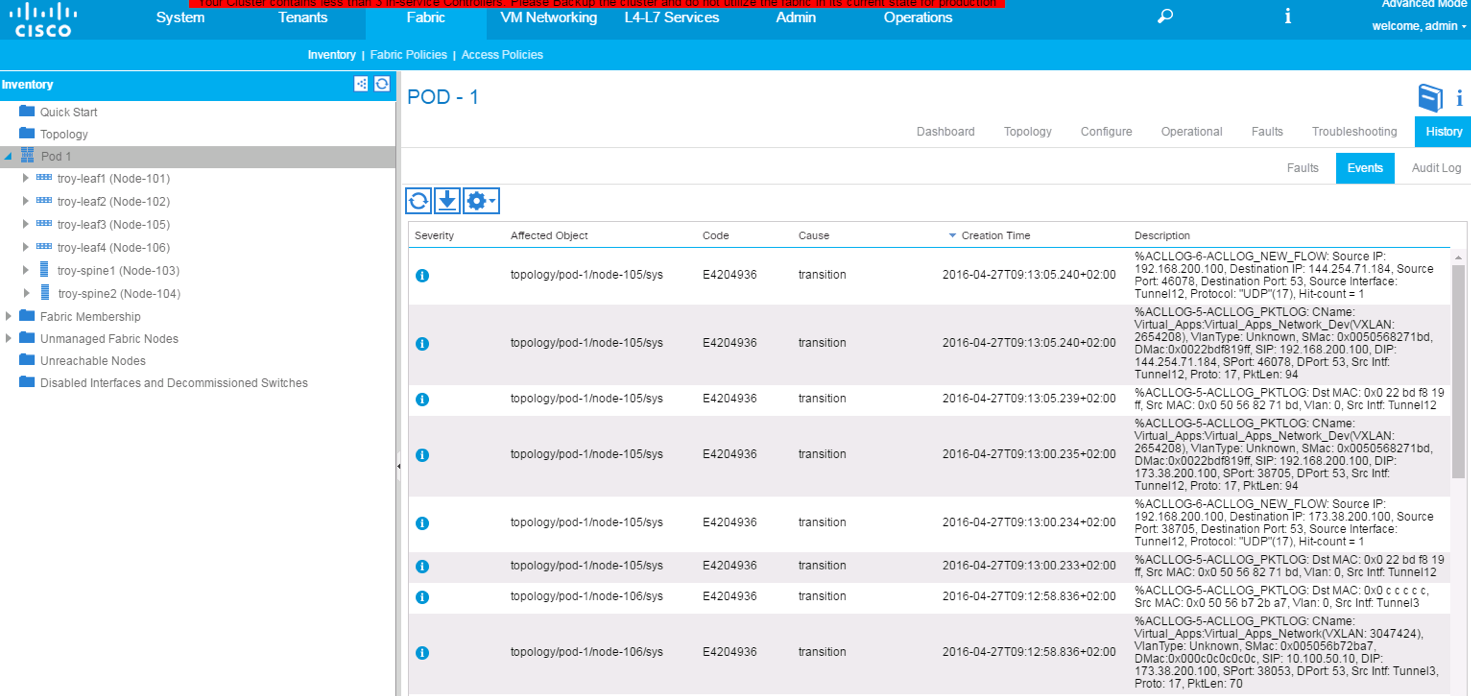Sort by Severity column header

pos(434,236)
